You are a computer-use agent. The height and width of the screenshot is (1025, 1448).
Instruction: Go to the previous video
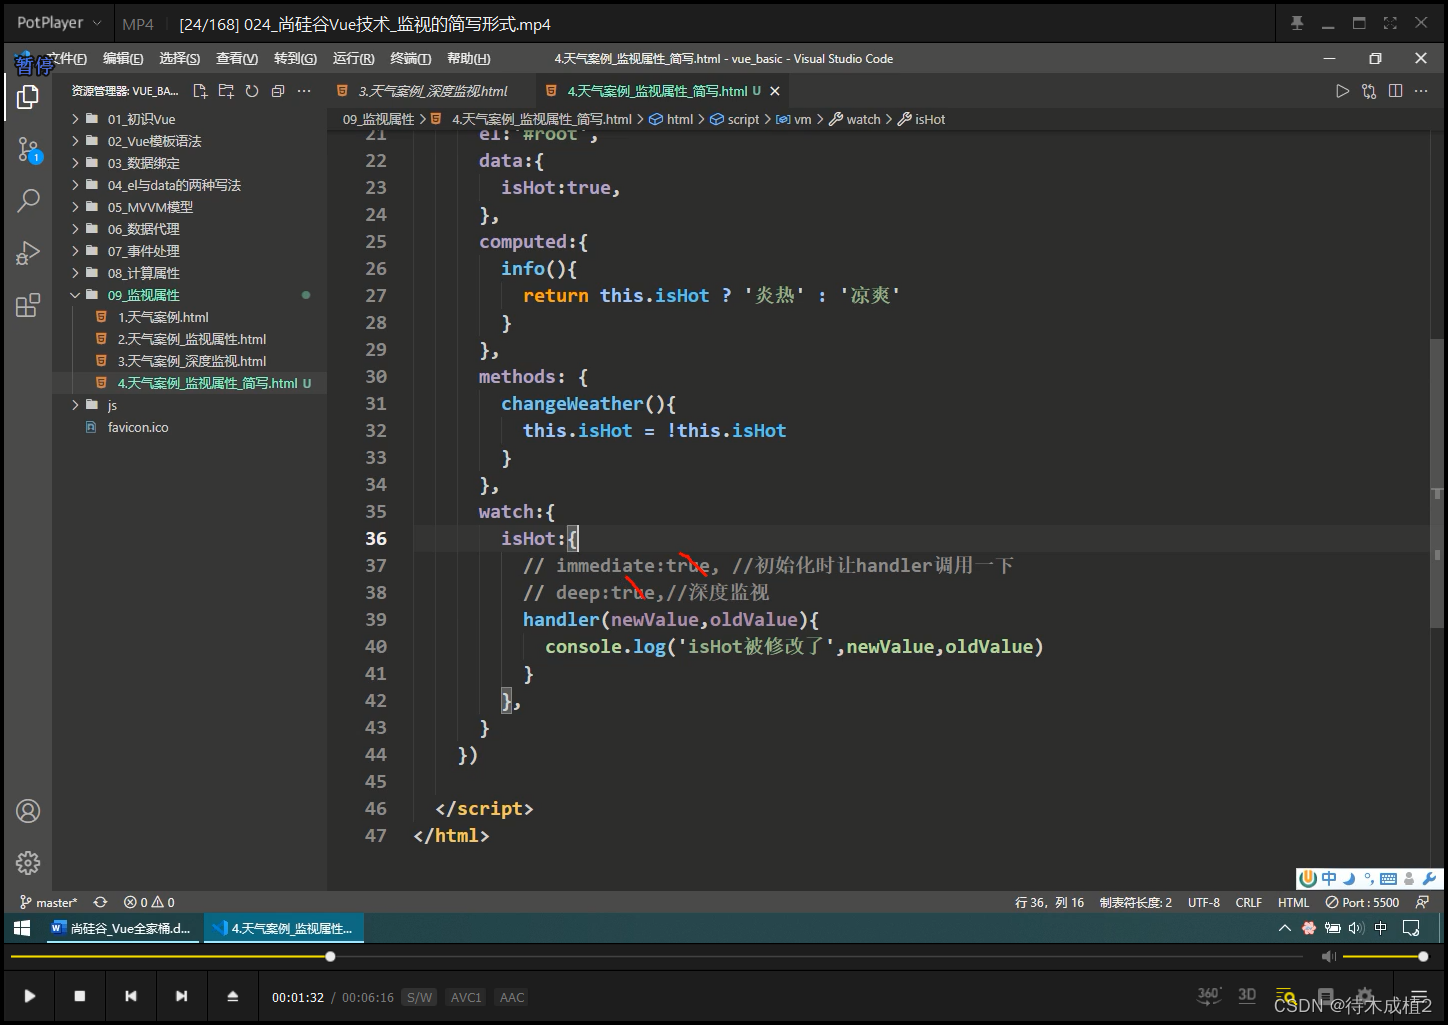[131, 996]
